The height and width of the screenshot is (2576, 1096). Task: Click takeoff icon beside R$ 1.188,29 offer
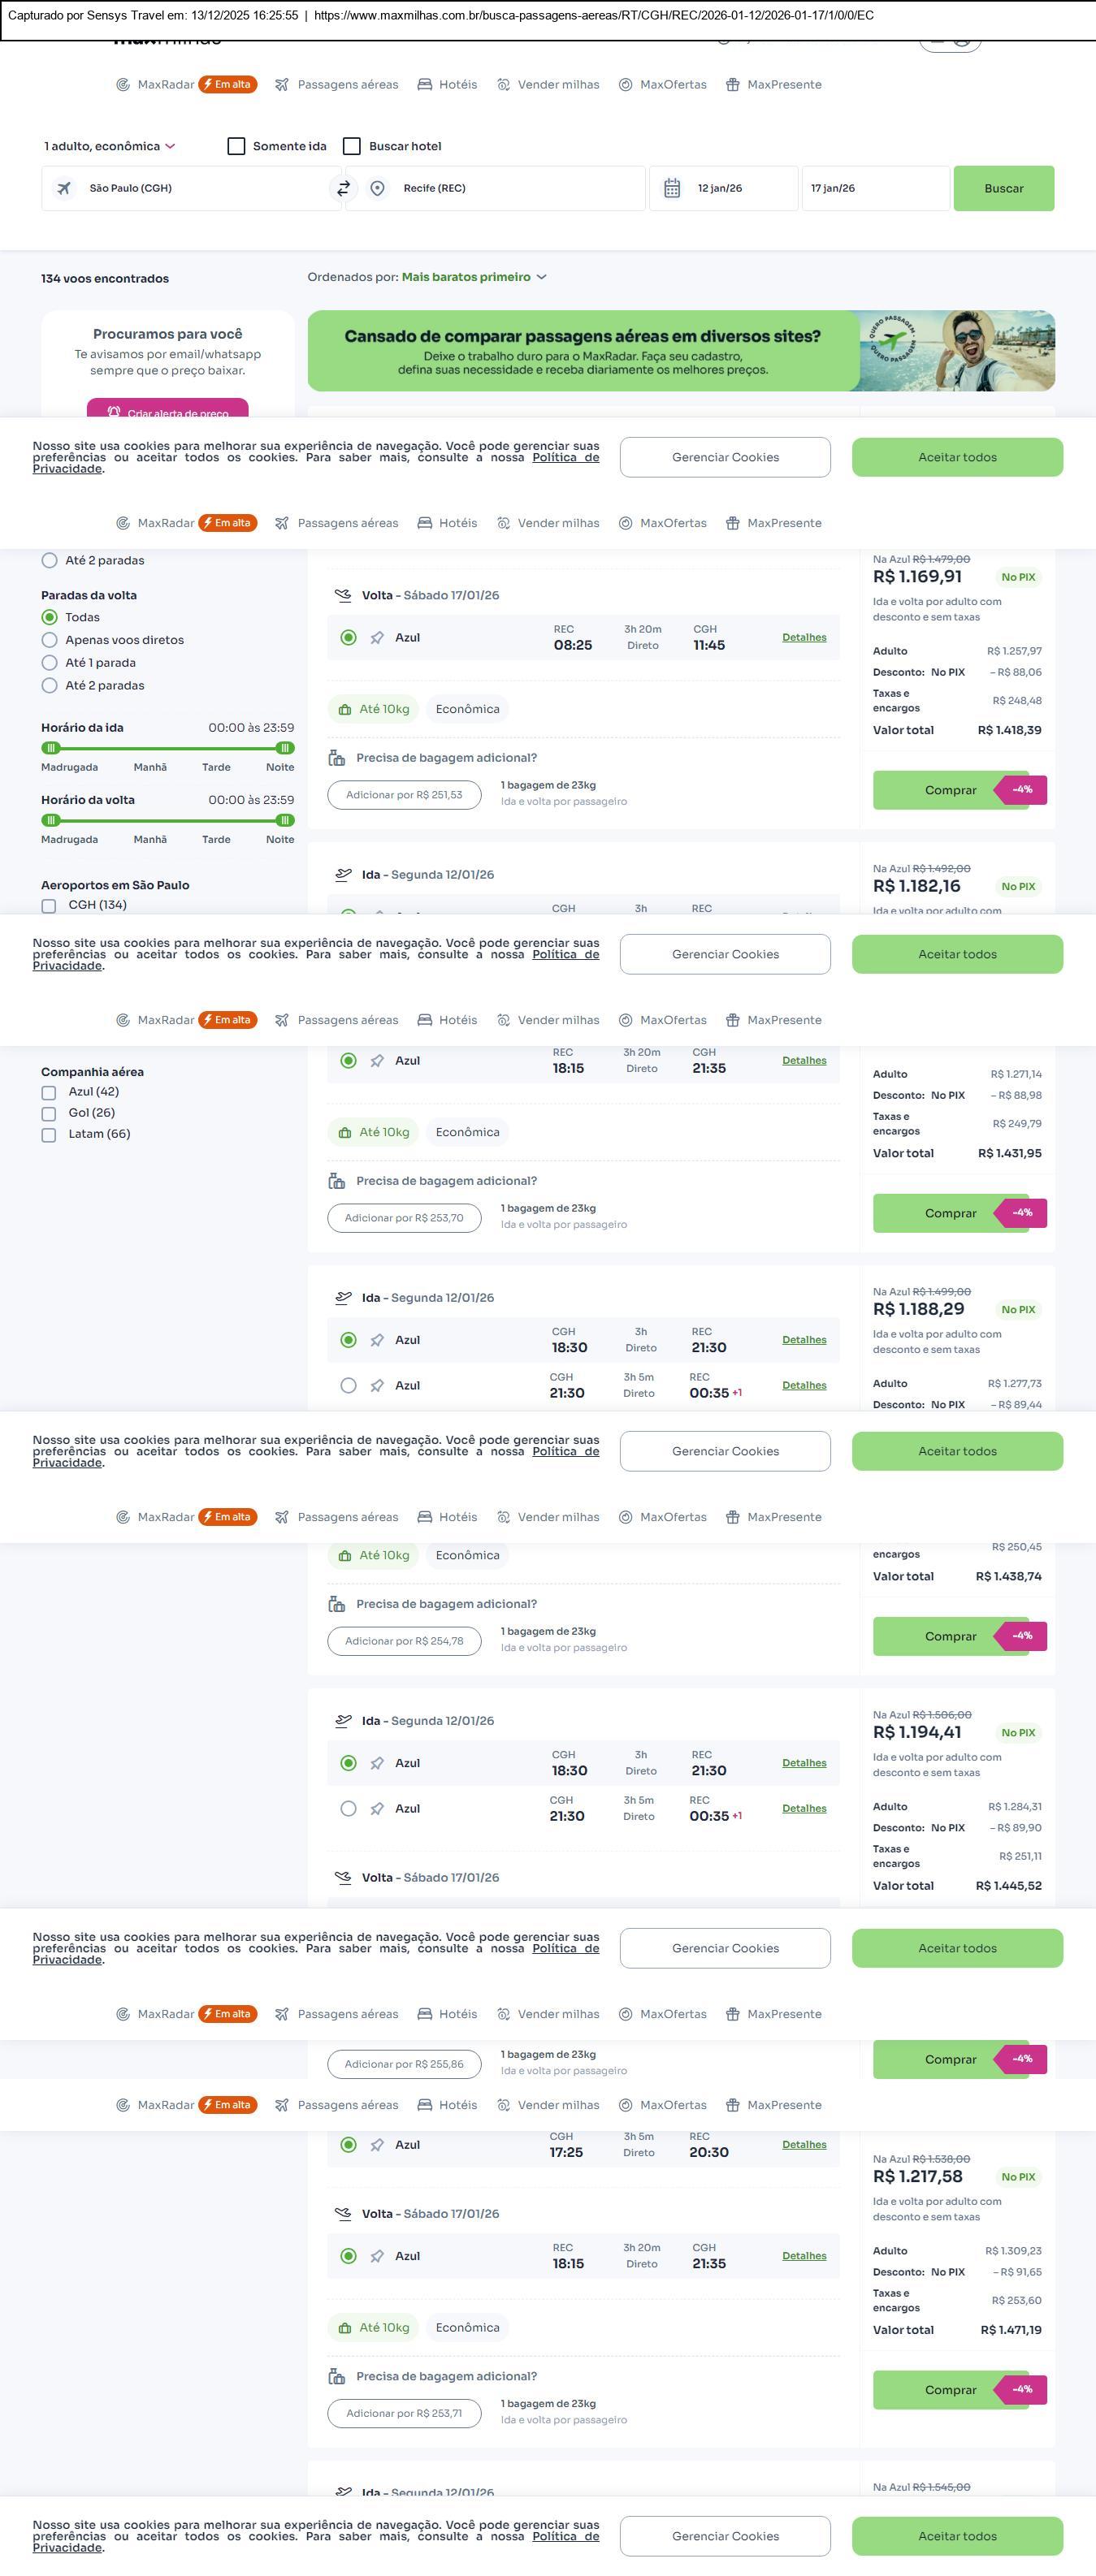coord(343,1298)
